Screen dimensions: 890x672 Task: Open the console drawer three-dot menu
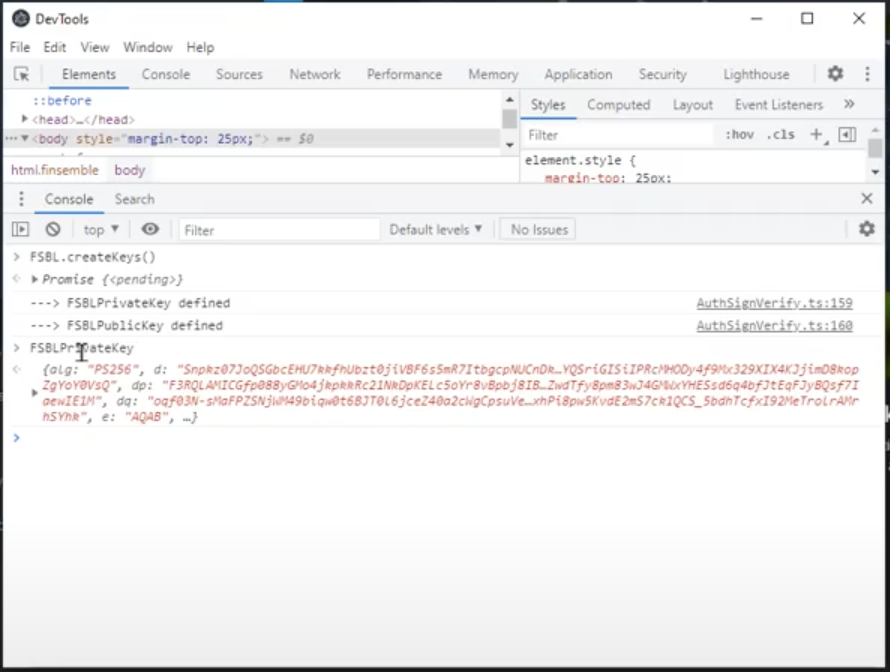(21, 199)
